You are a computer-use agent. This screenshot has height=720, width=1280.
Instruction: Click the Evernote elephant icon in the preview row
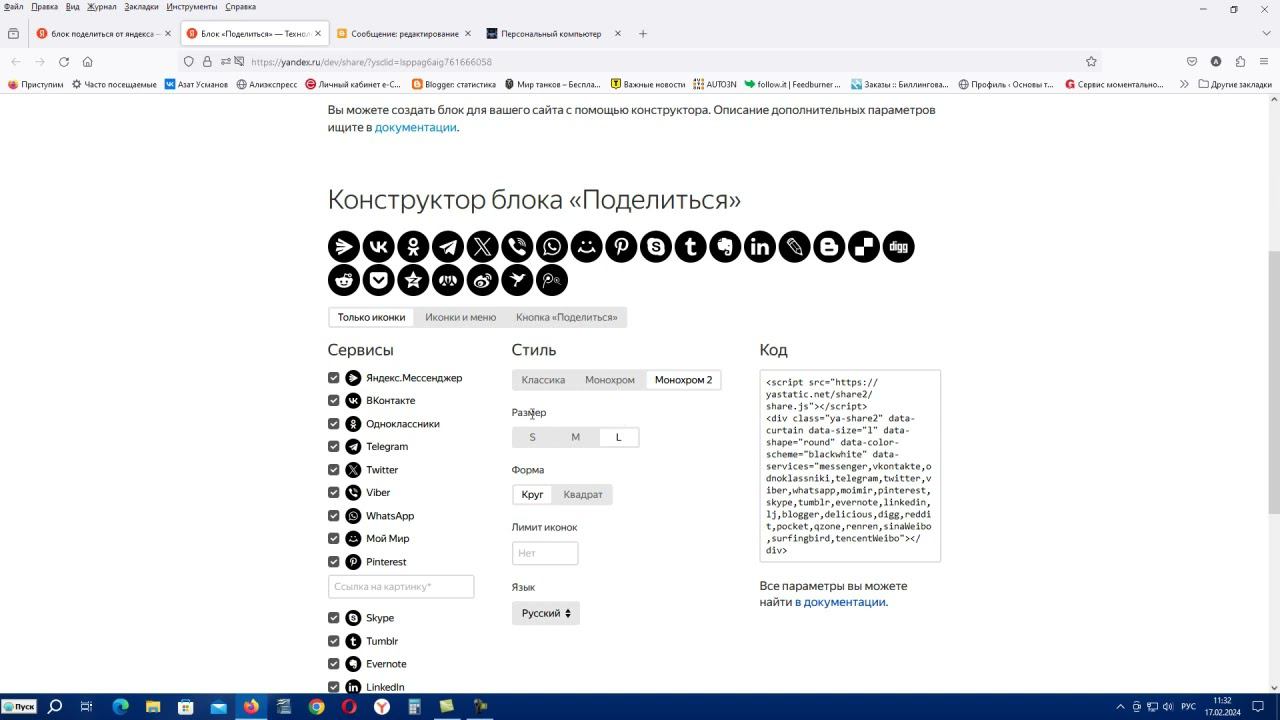click(x=725, y=246)
